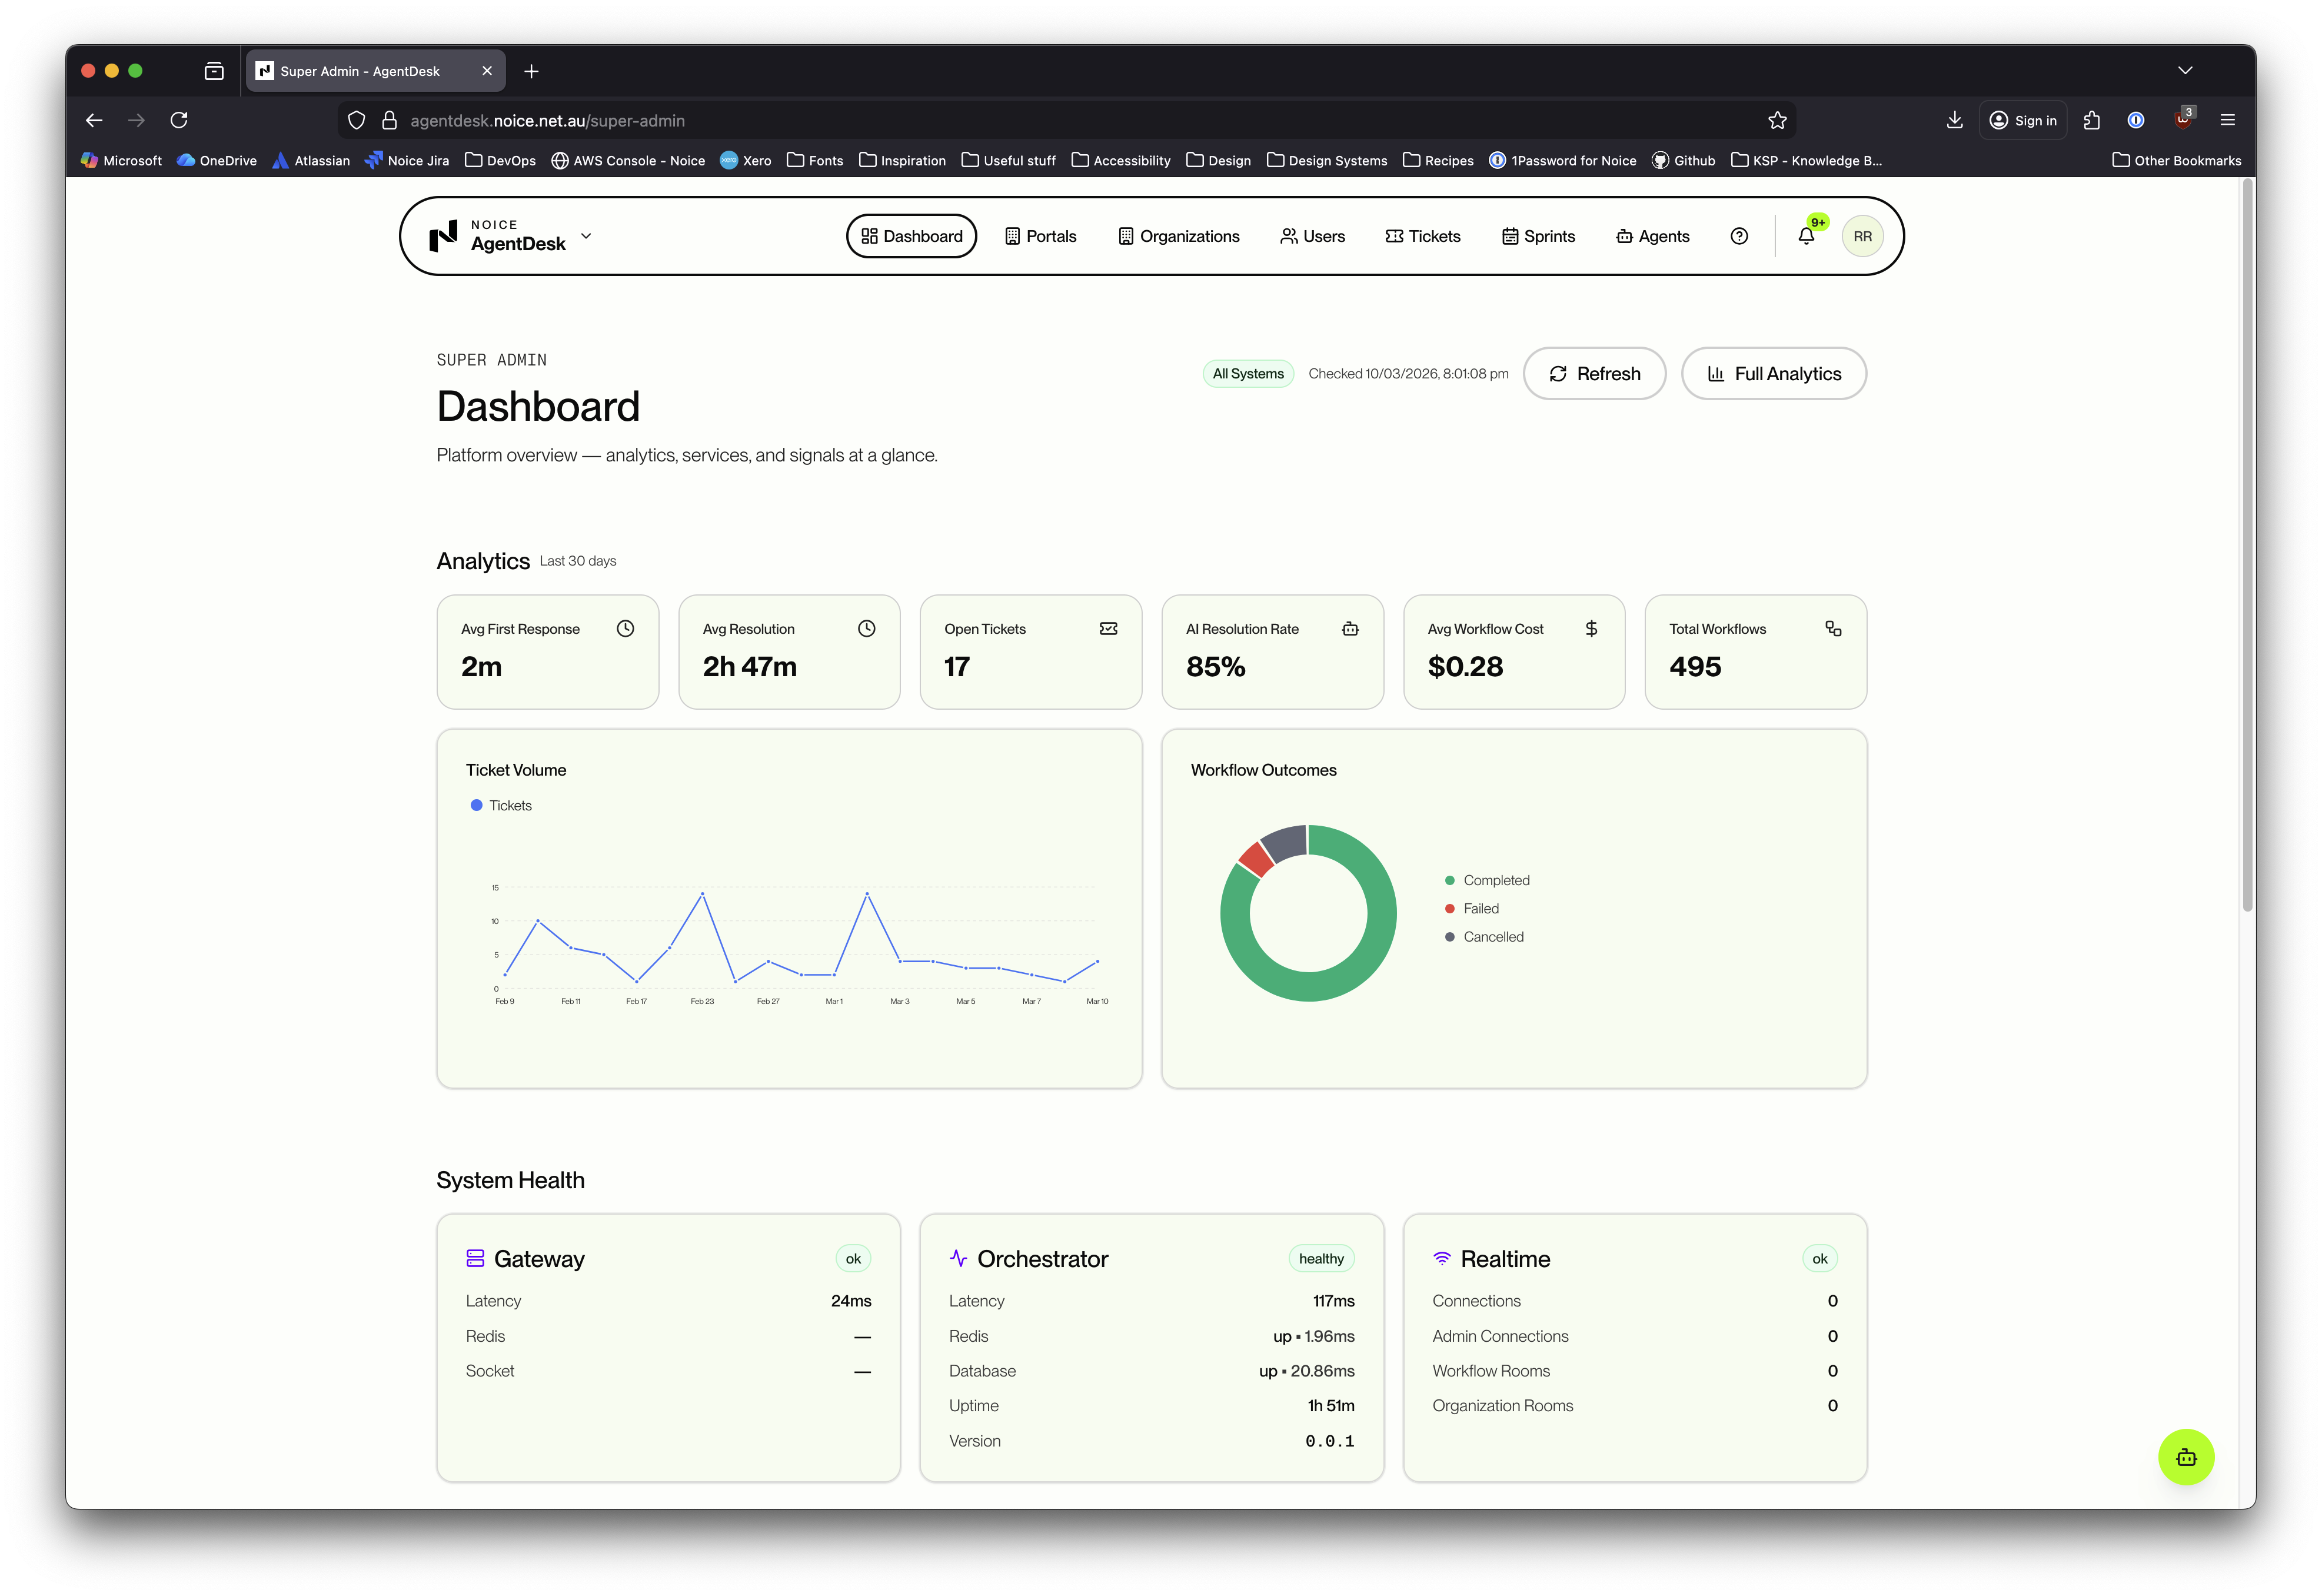The height and width of the screenshot is (1596, 2322).
Task: Toggle the Tickets legend on Ticket Volume chart
Action: [501, 805]
